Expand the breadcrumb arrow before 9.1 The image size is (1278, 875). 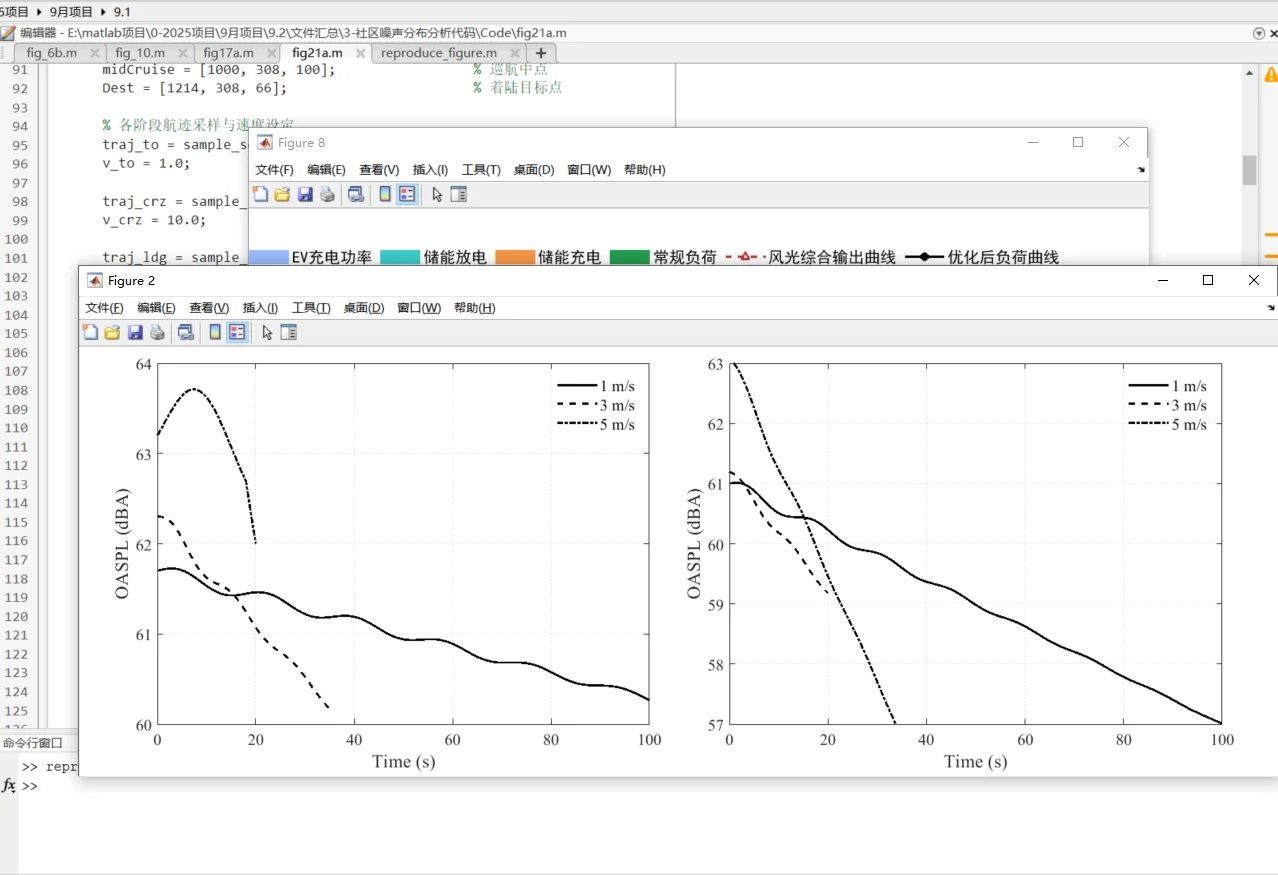tap(105, 12)
